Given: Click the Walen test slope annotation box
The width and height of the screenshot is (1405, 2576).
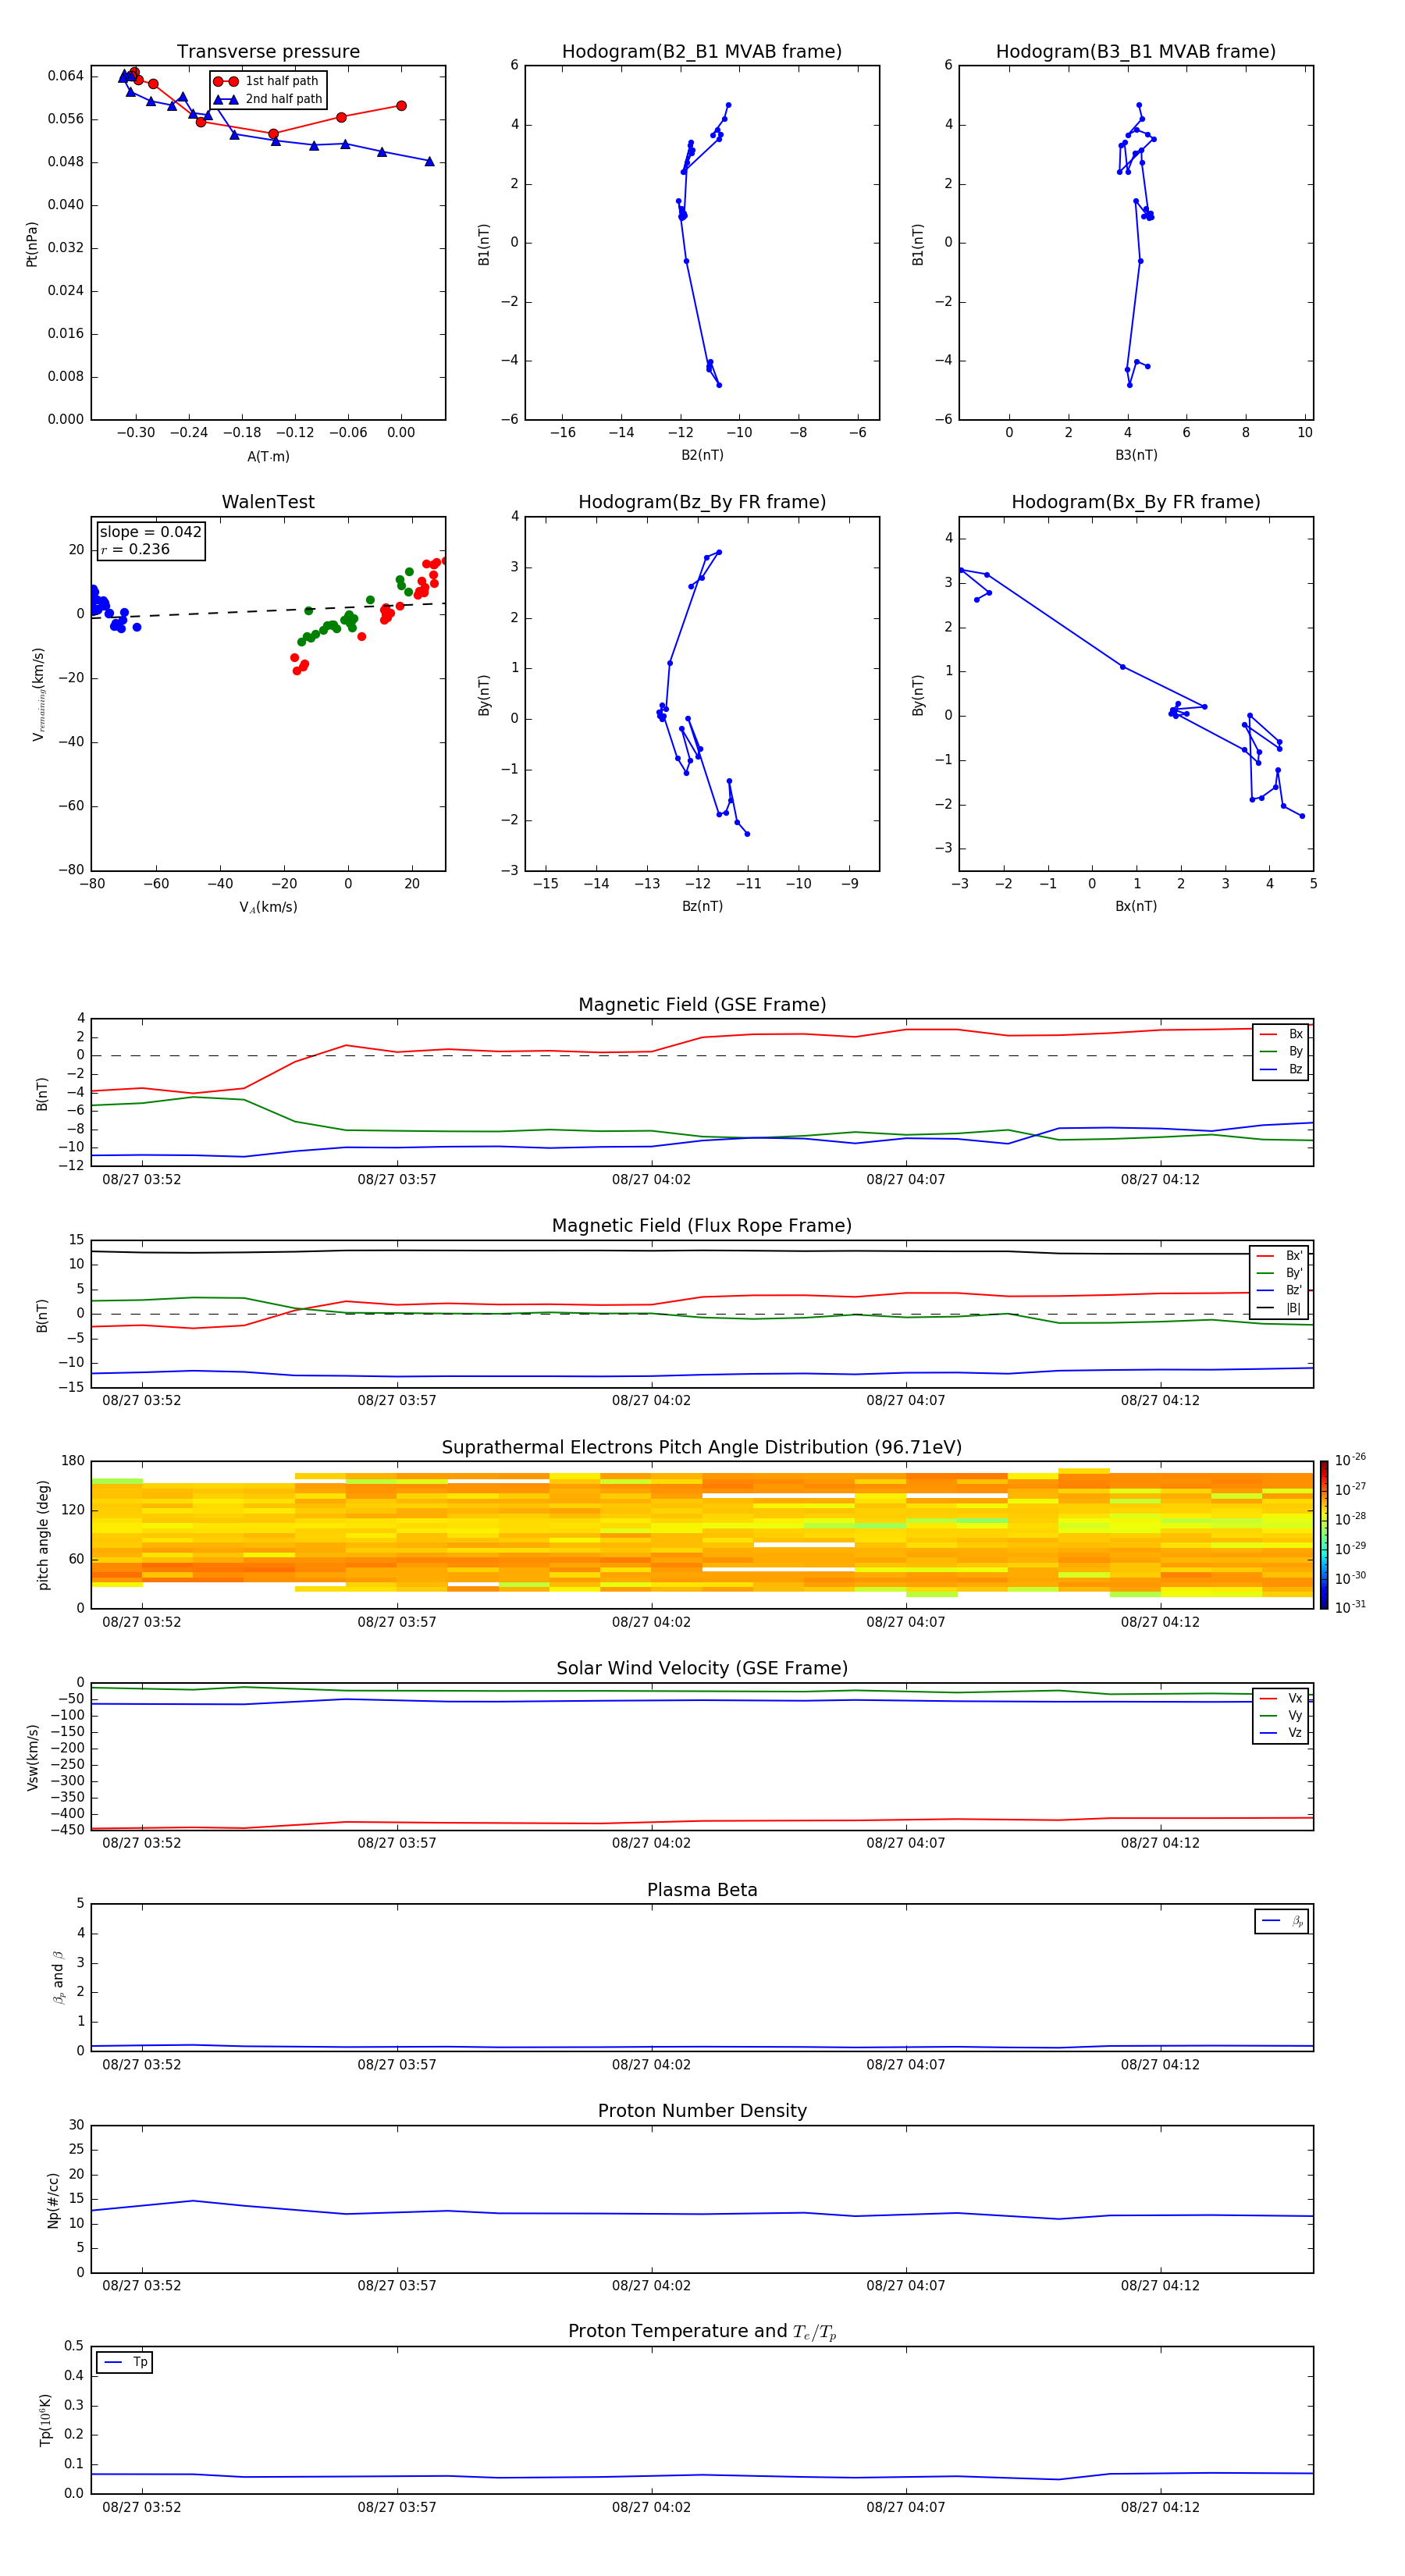Looking at the screenshot, I should (150, 541).
